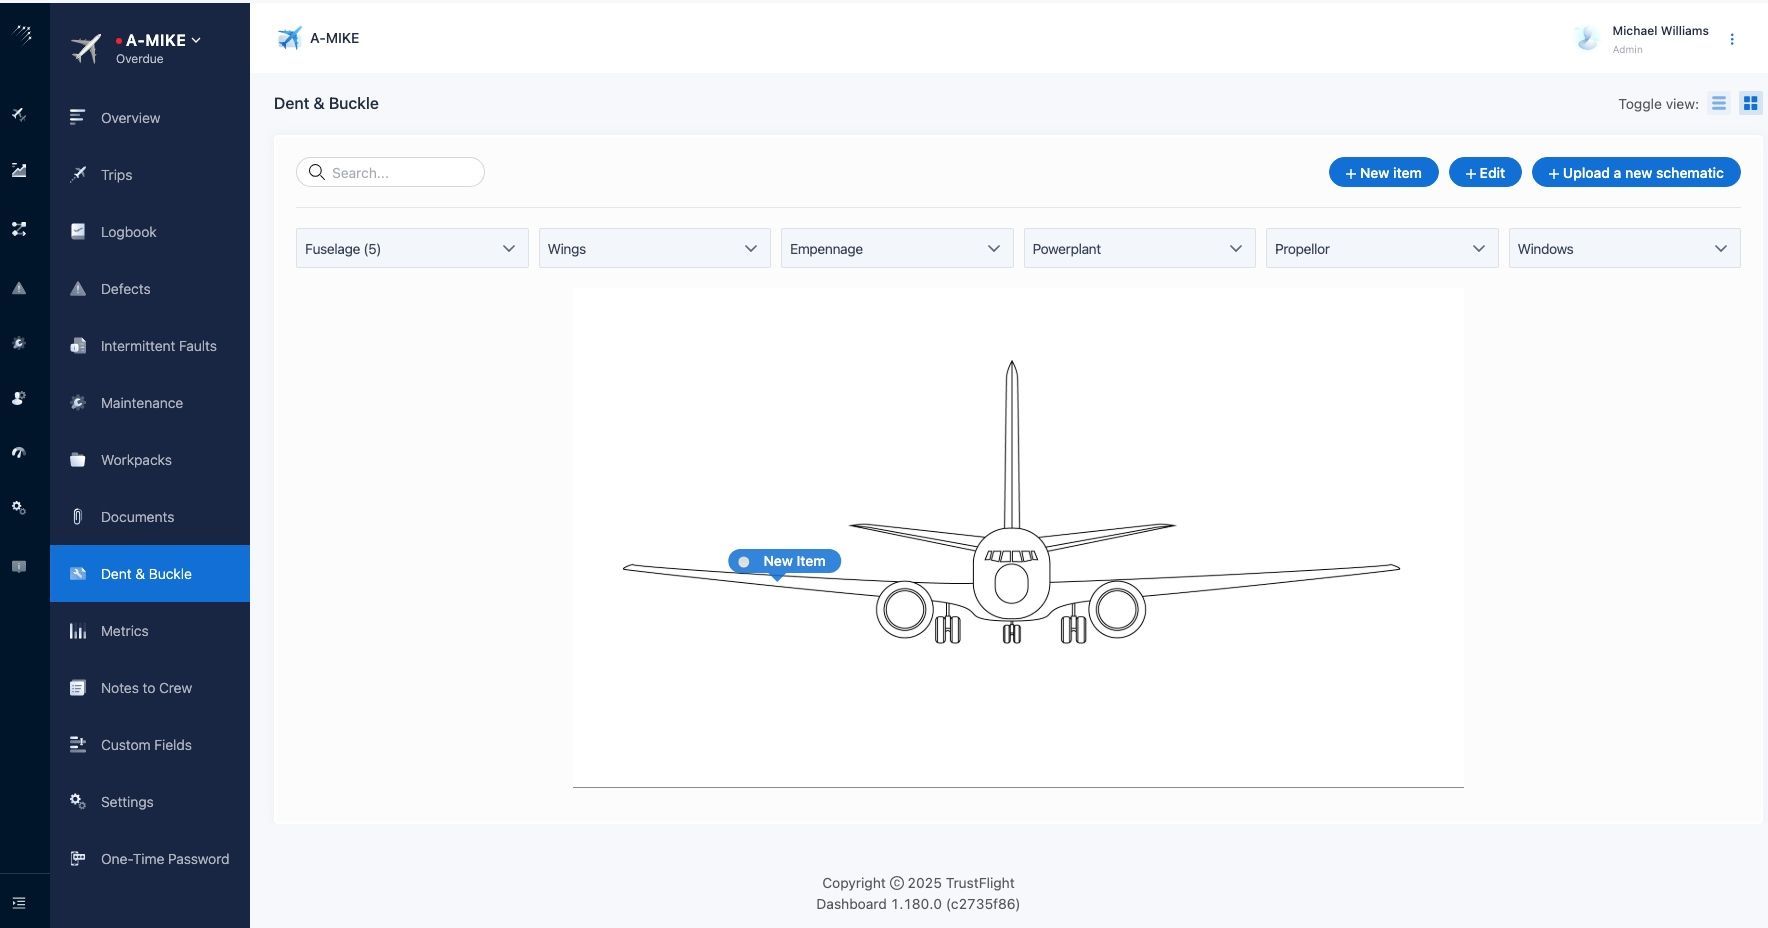Click the TrustFlight logo in the left rail
This screenshot has width=1768, height=928.
(x=22, y=34)
